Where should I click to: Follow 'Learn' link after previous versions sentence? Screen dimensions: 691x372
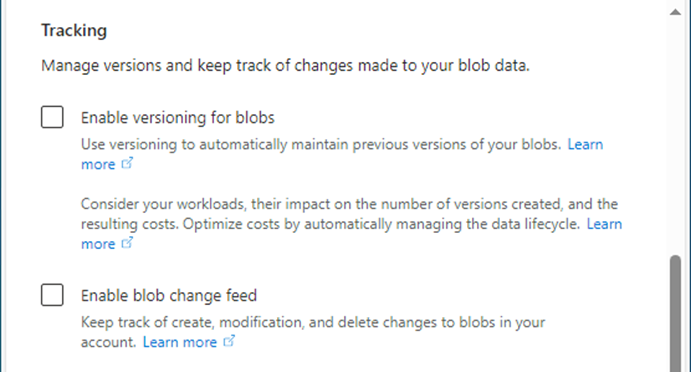click(x=585, y=144)
